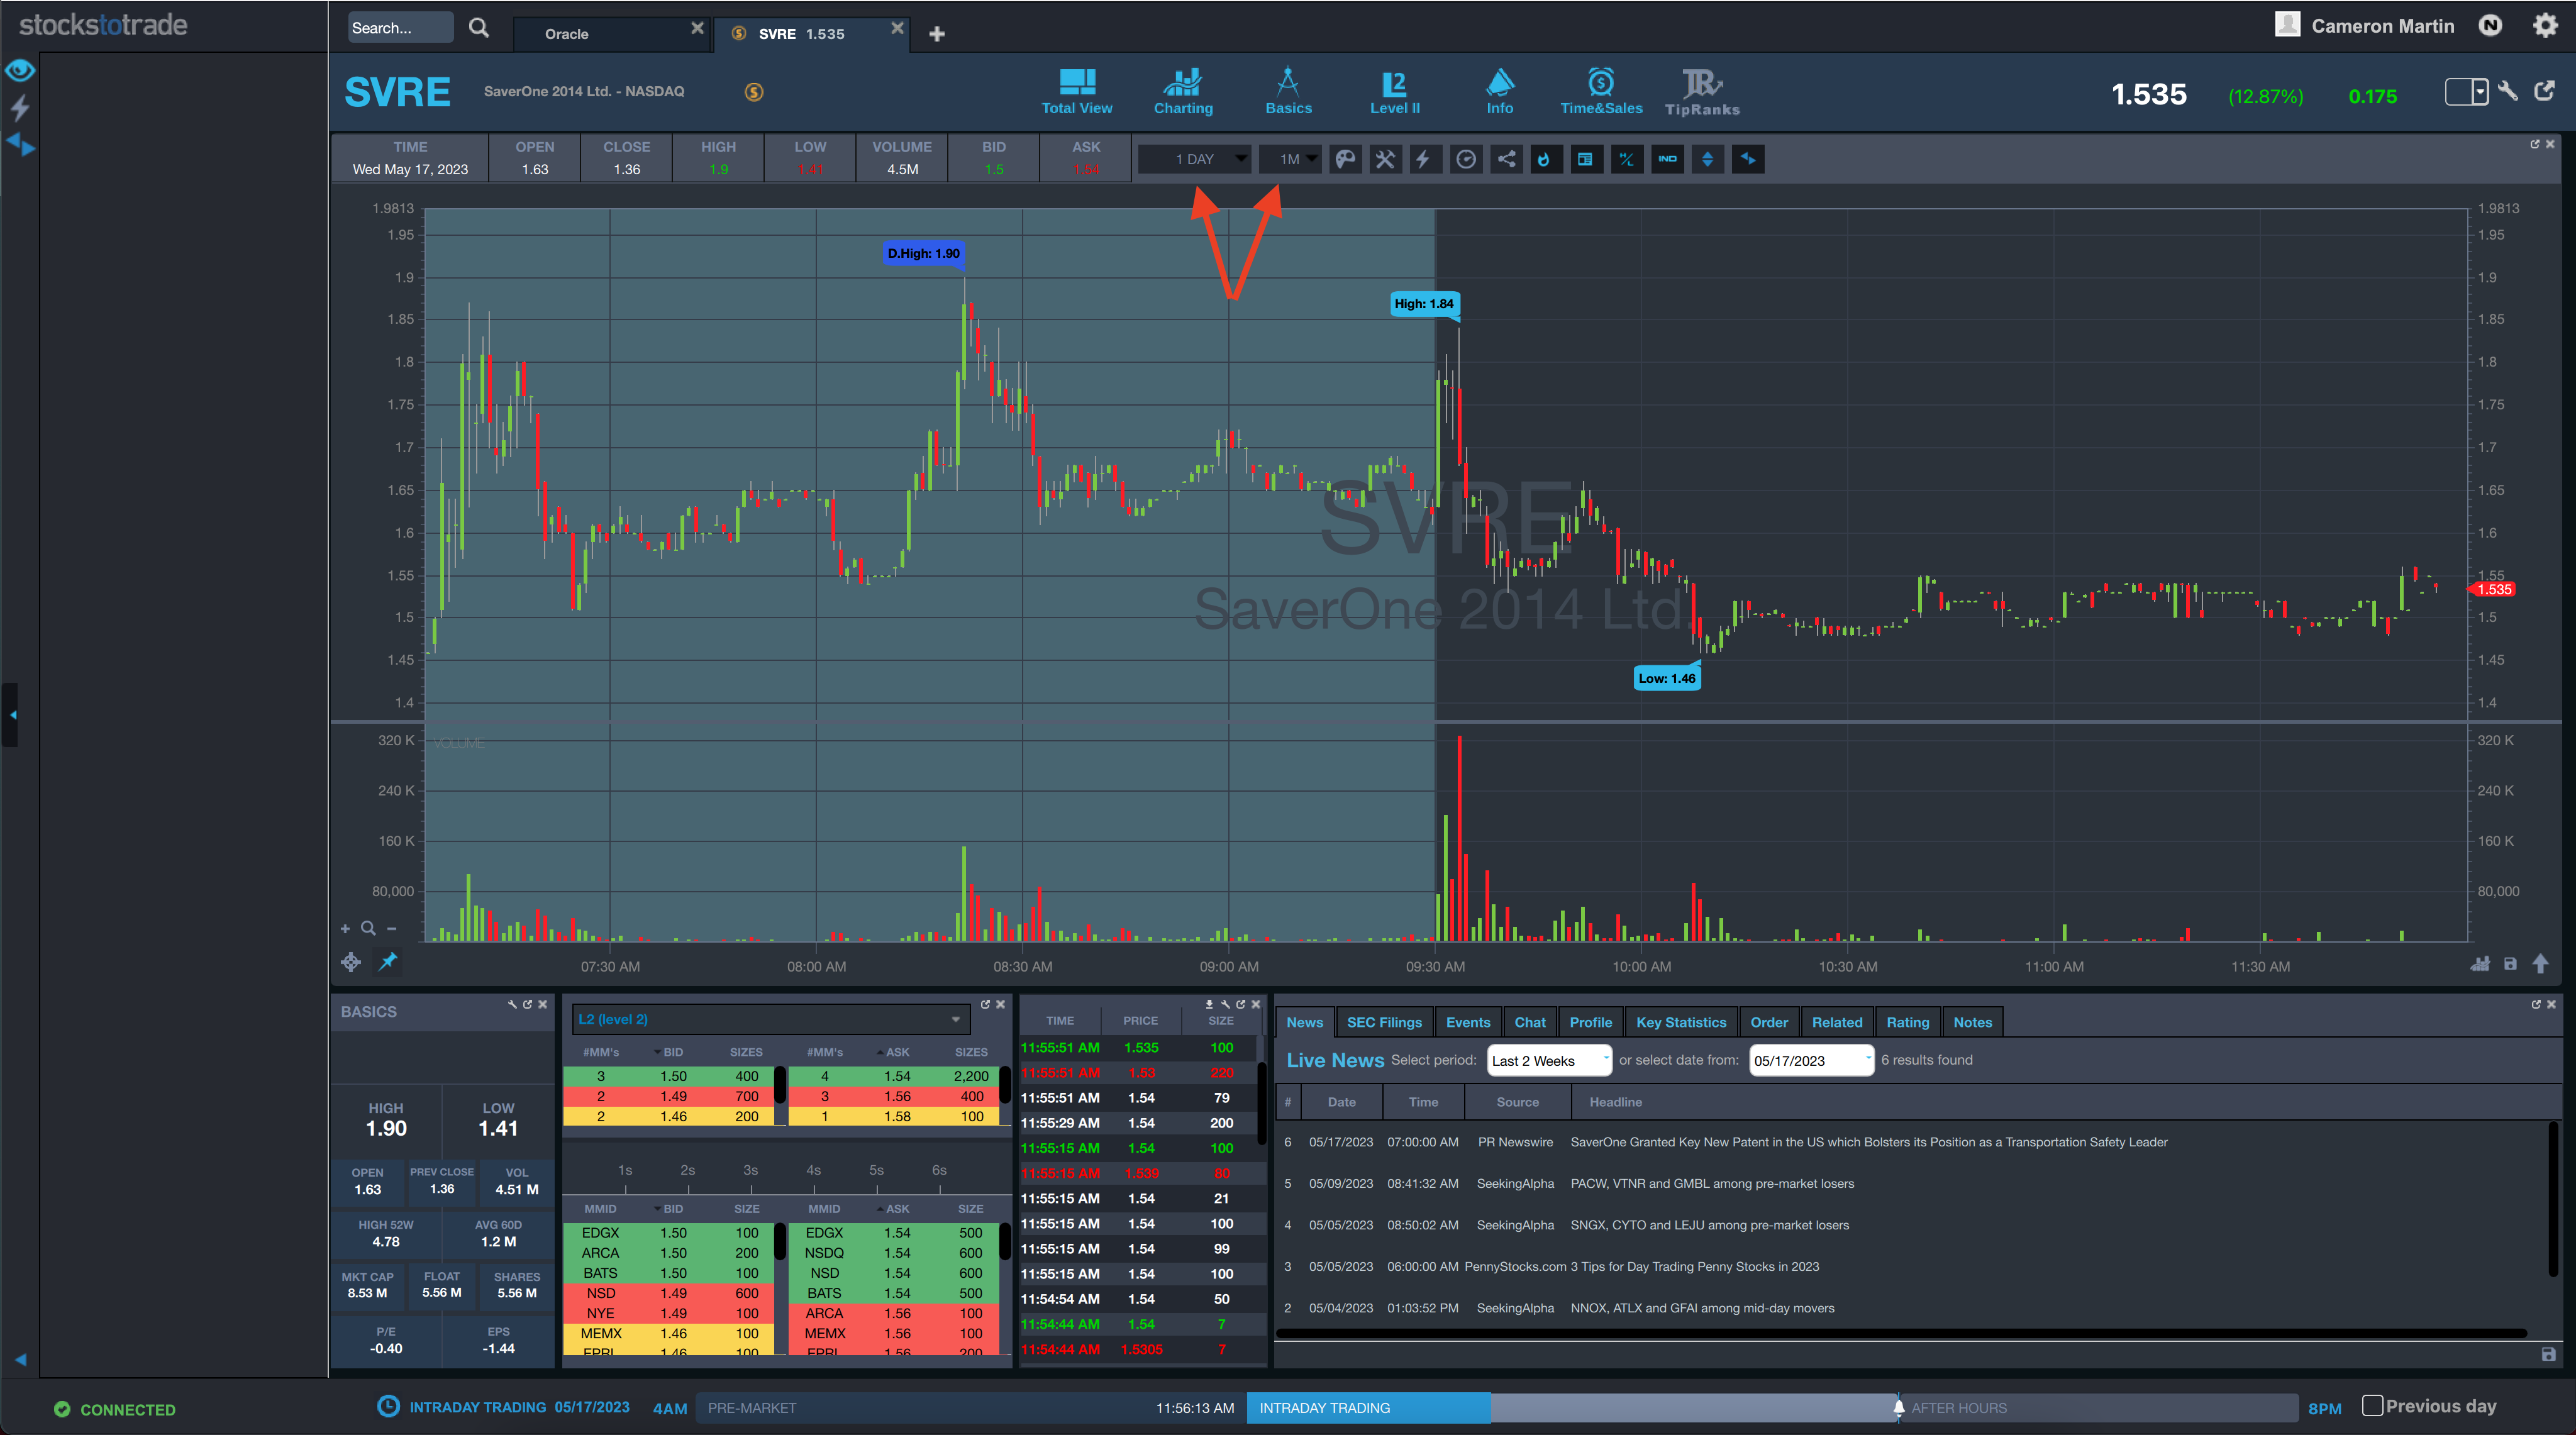
Task: Open the Basics module icon
Action: point(1288,92)
